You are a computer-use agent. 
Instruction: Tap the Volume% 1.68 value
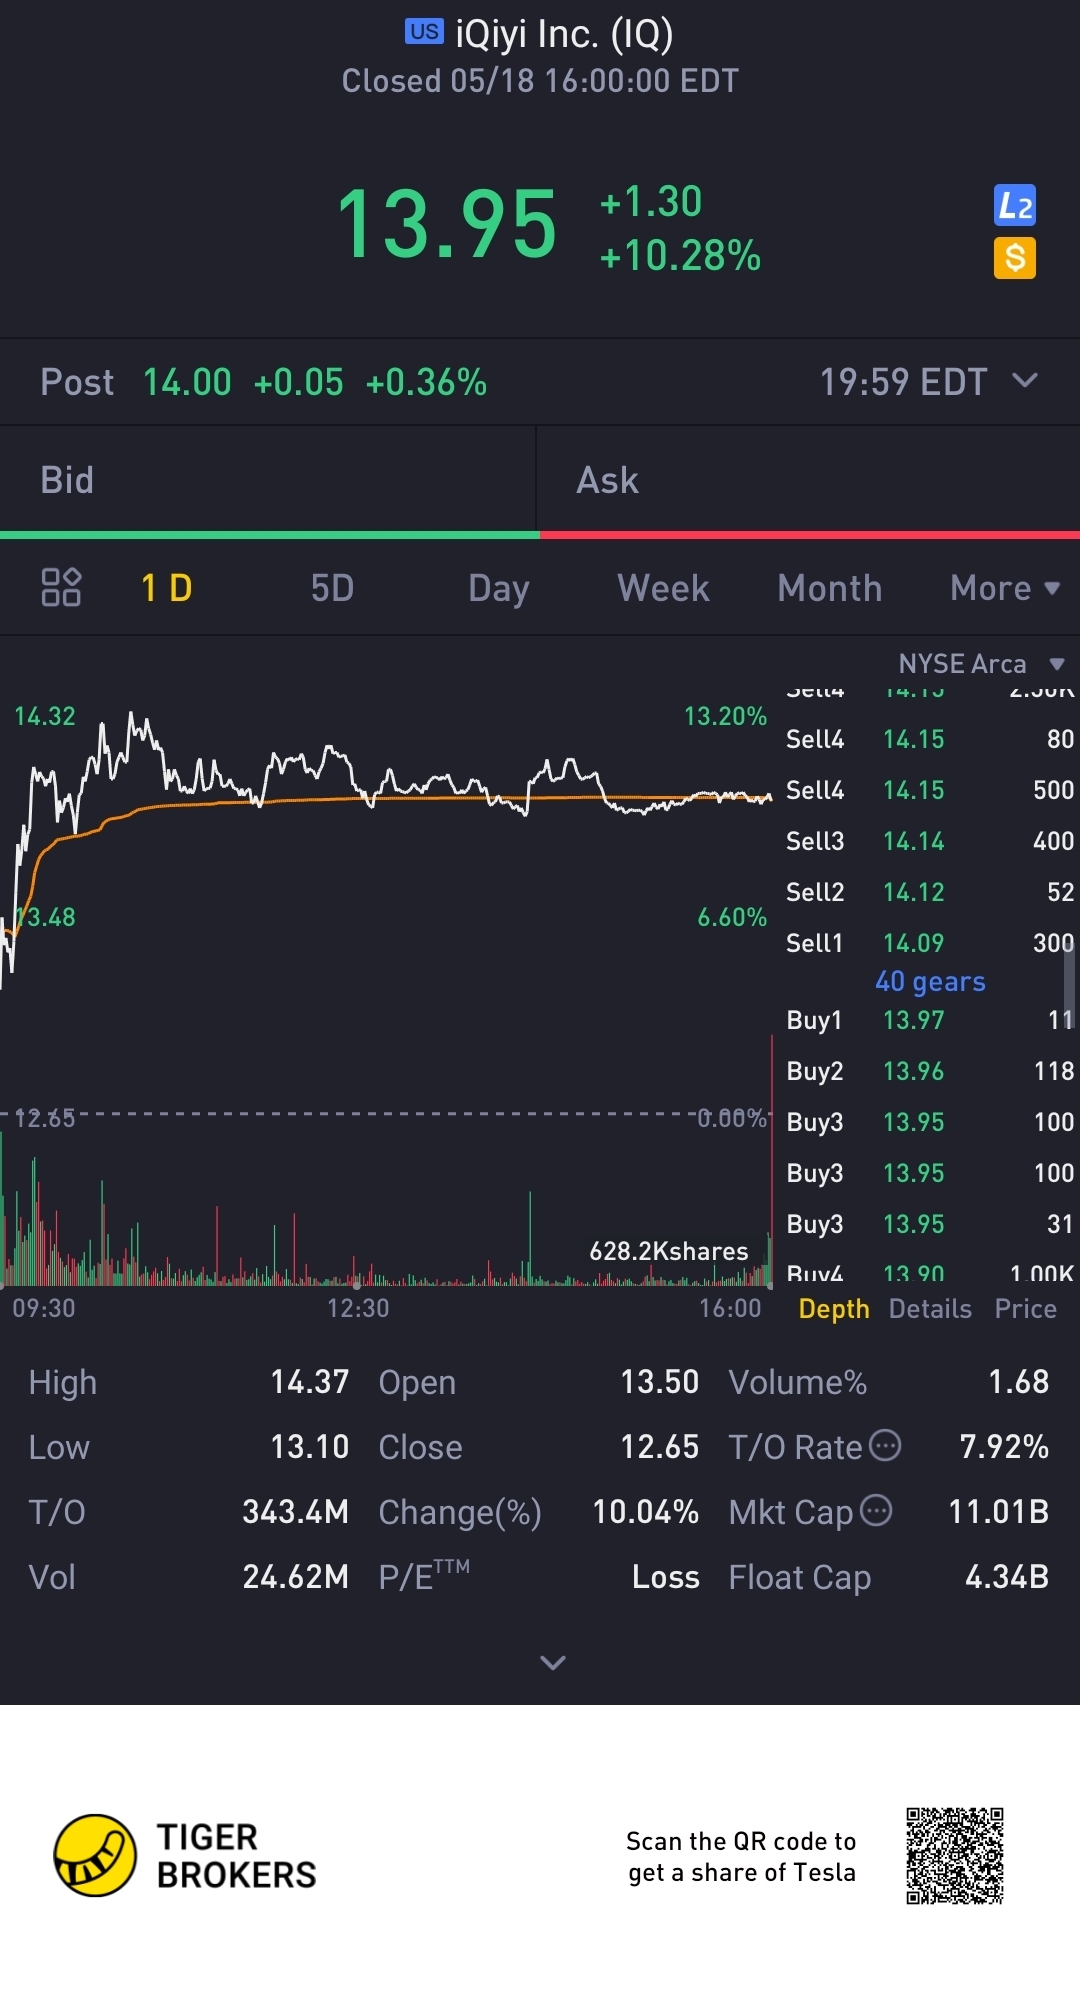[x=1018, y=1382]
